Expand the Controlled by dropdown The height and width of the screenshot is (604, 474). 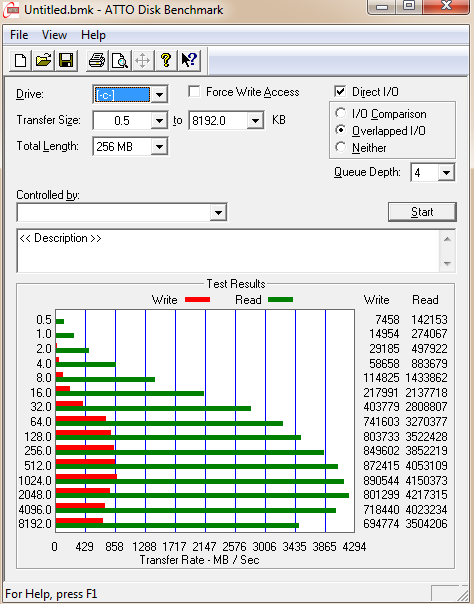point(218,212)
